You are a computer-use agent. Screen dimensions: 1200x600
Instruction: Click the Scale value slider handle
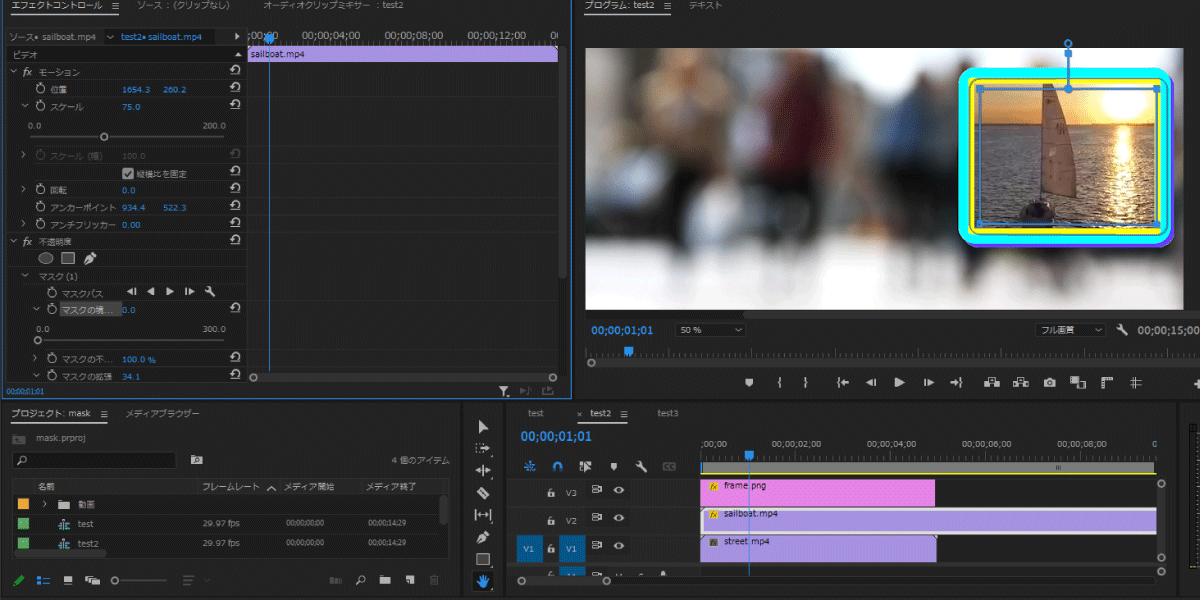coord(104,137)
